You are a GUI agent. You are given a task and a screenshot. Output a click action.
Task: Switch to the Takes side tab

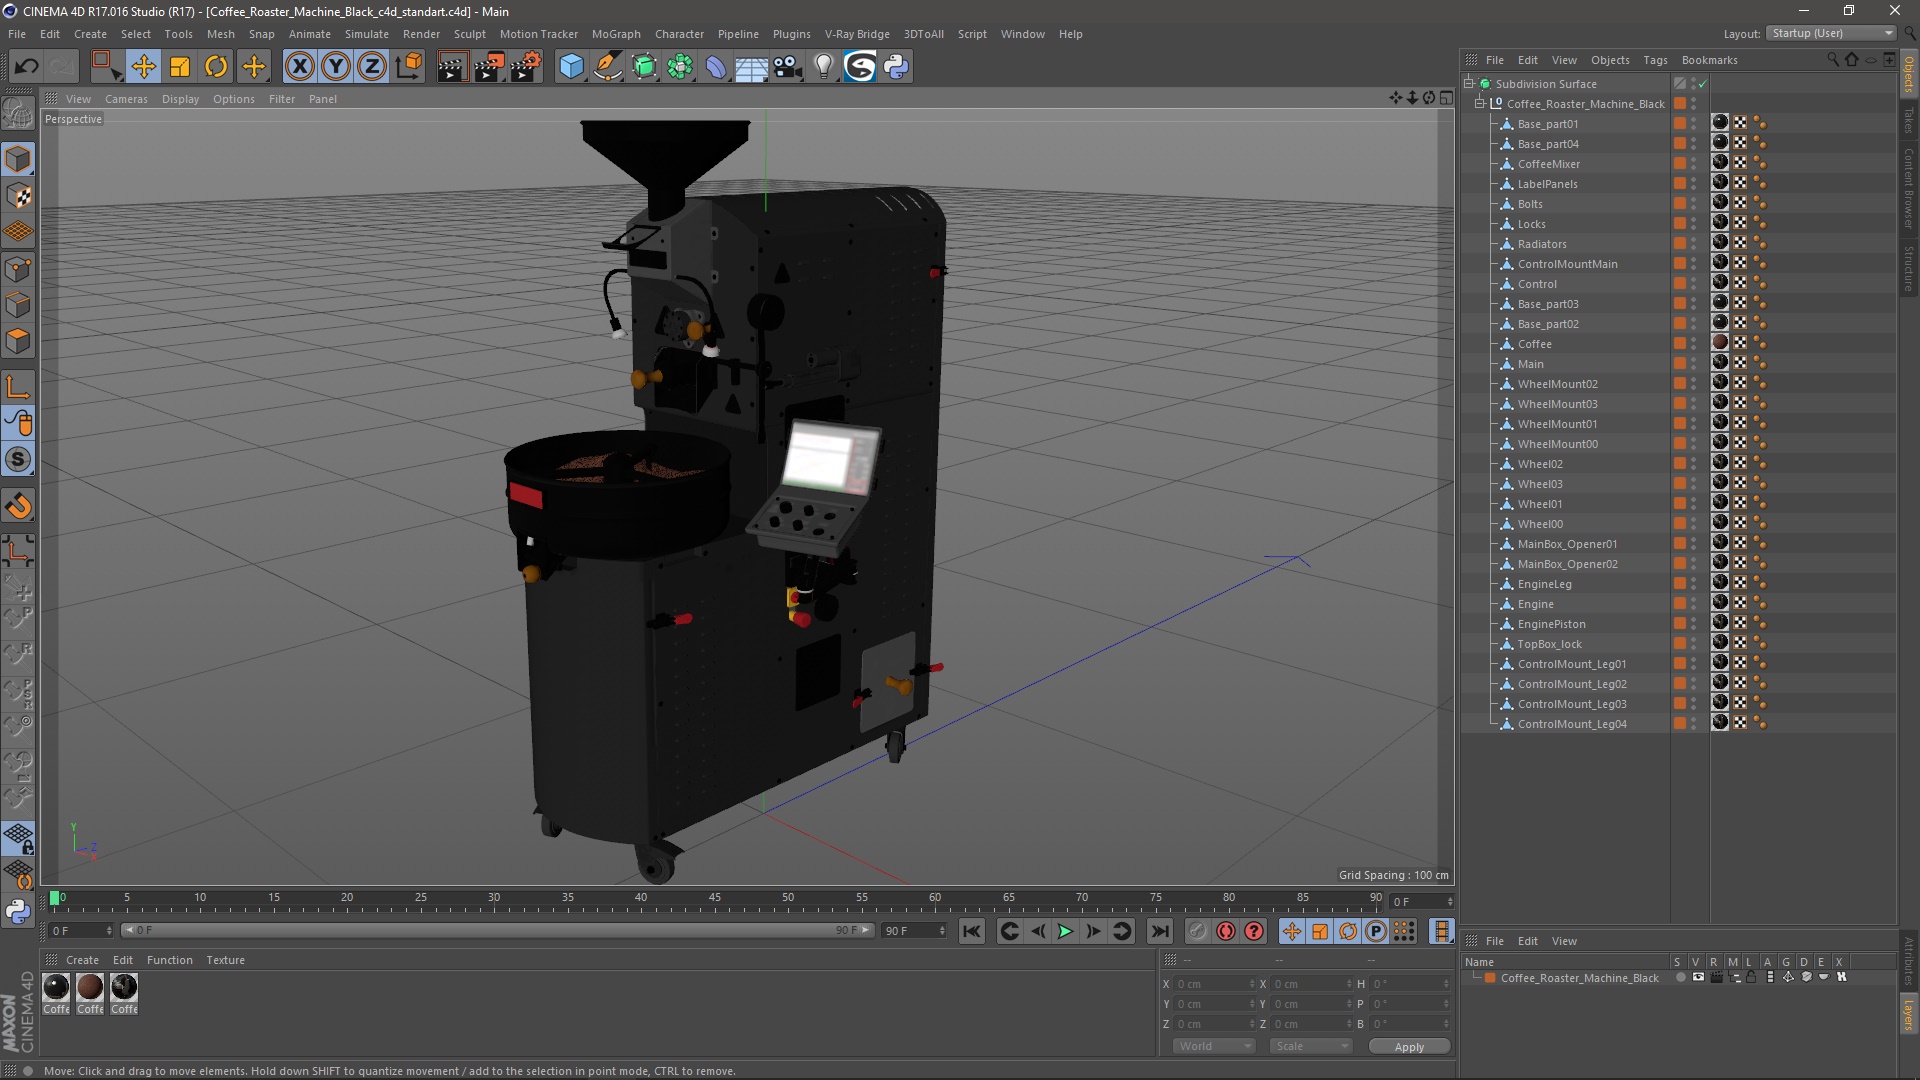[x=1909, y=120]
